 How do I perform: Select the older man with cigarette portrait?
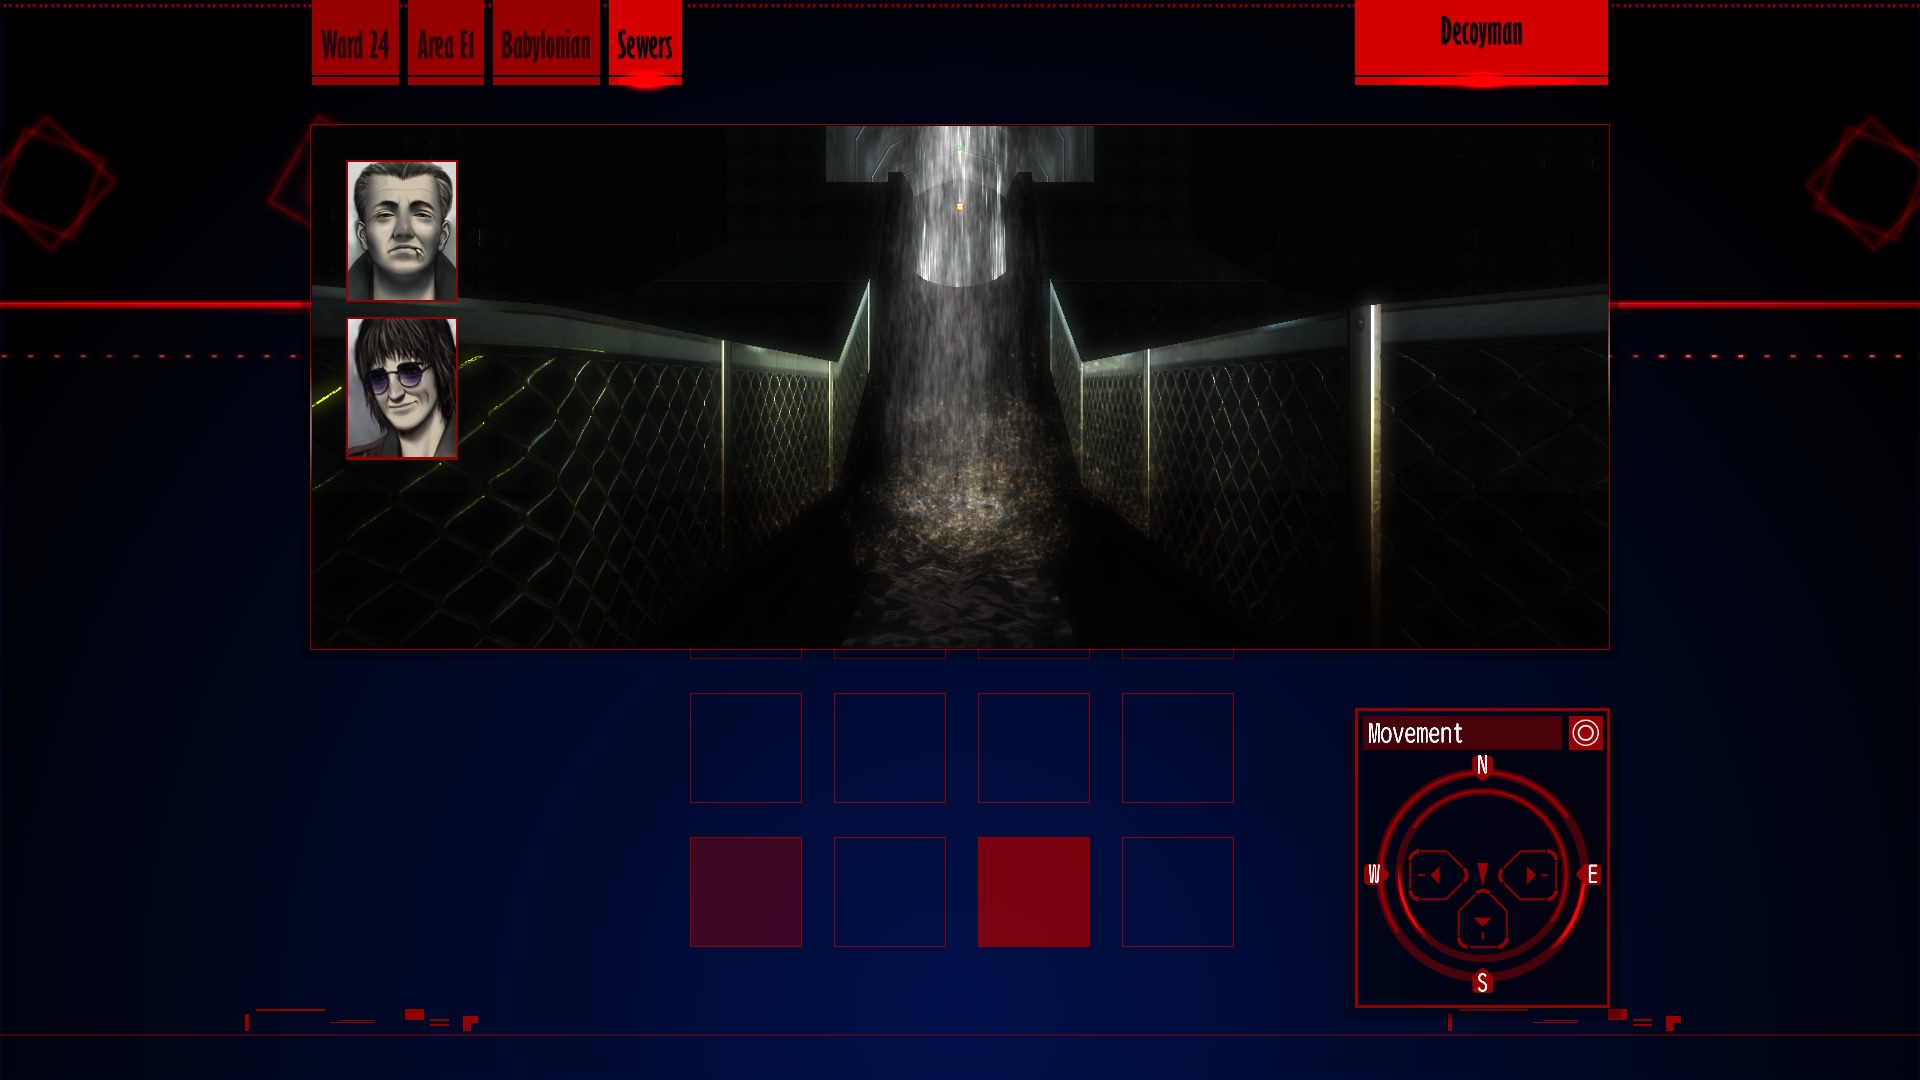pos(402,231)
